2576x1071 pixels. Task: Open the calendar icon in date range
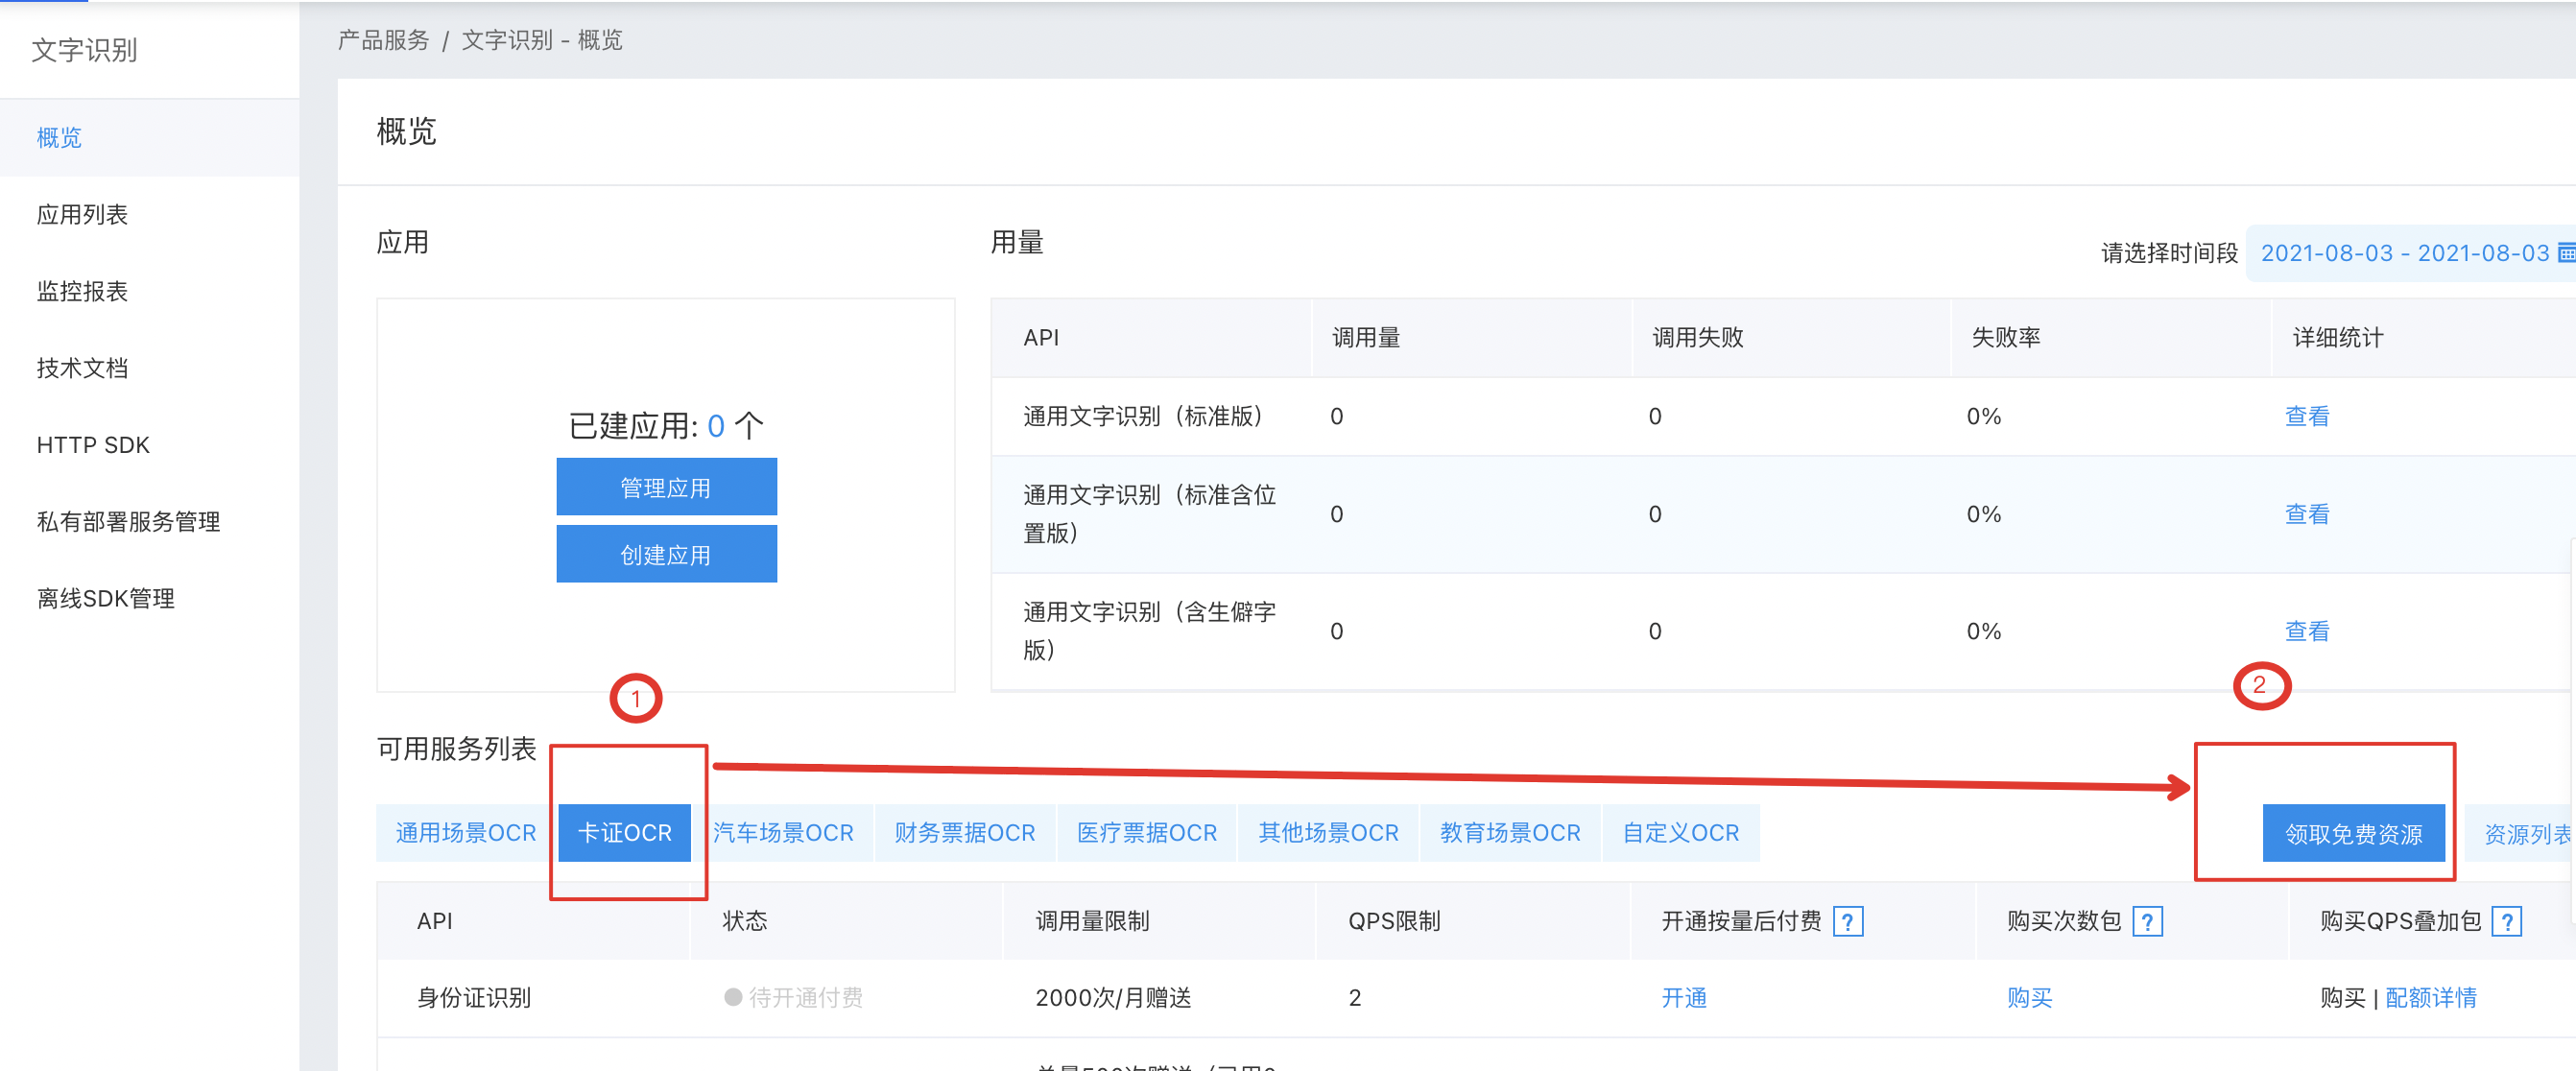click(x=2565, y=253)
